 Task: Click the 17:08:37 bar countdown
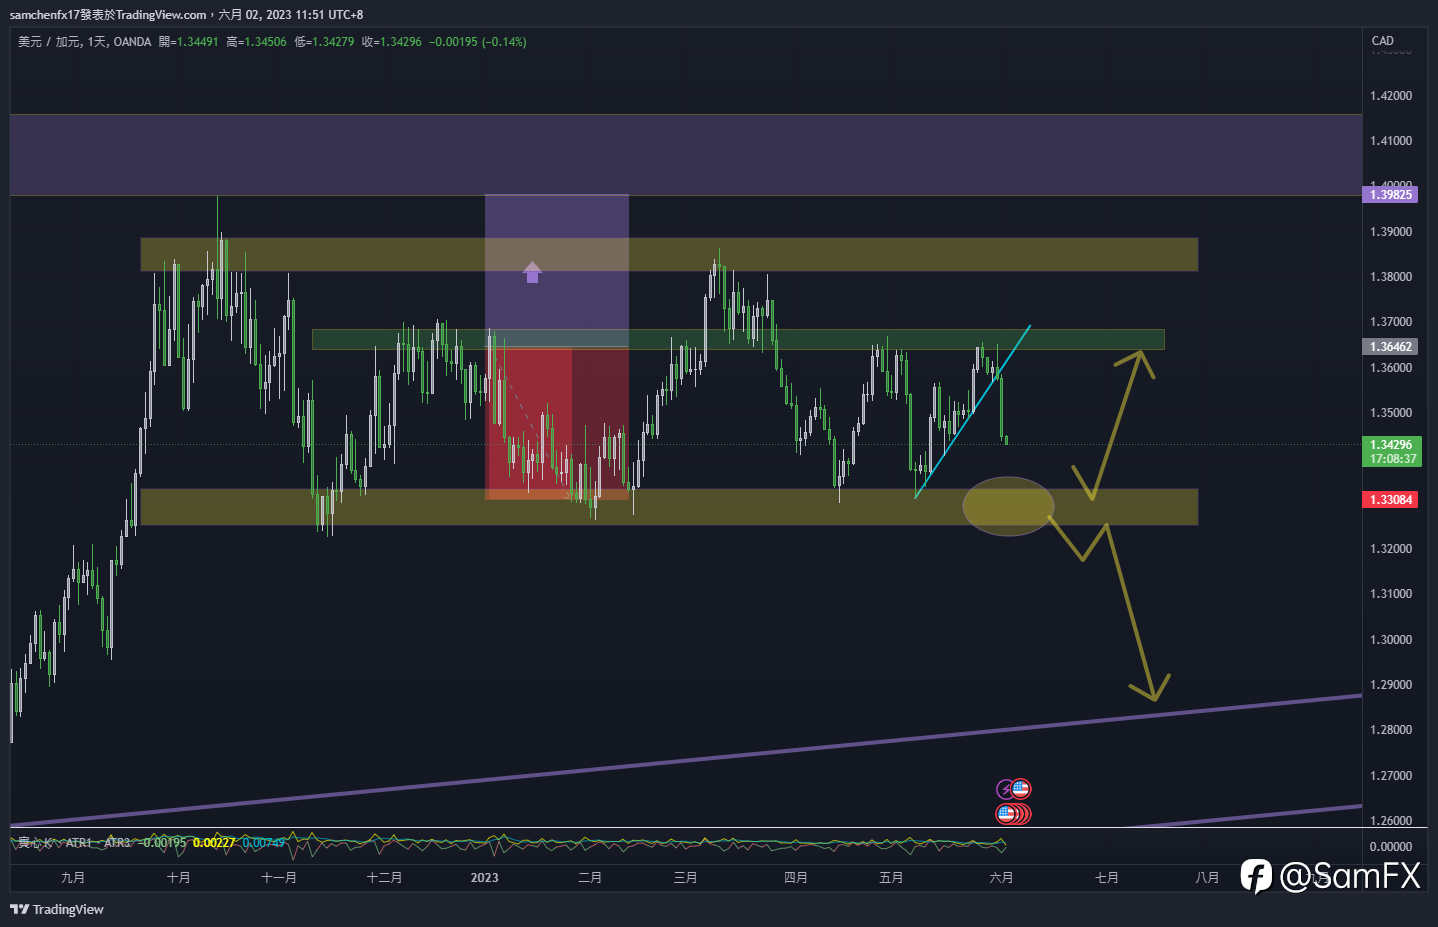point(1392,459)
